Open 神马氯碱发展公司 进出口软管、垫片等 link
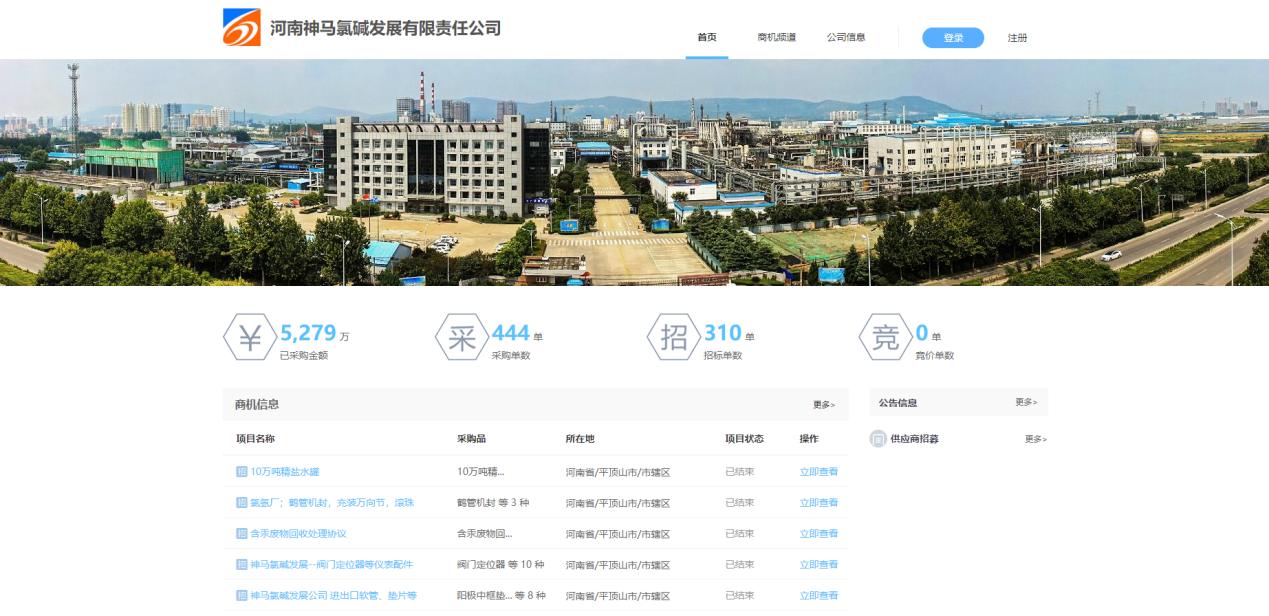1269x616 pixels. point(333,596)
